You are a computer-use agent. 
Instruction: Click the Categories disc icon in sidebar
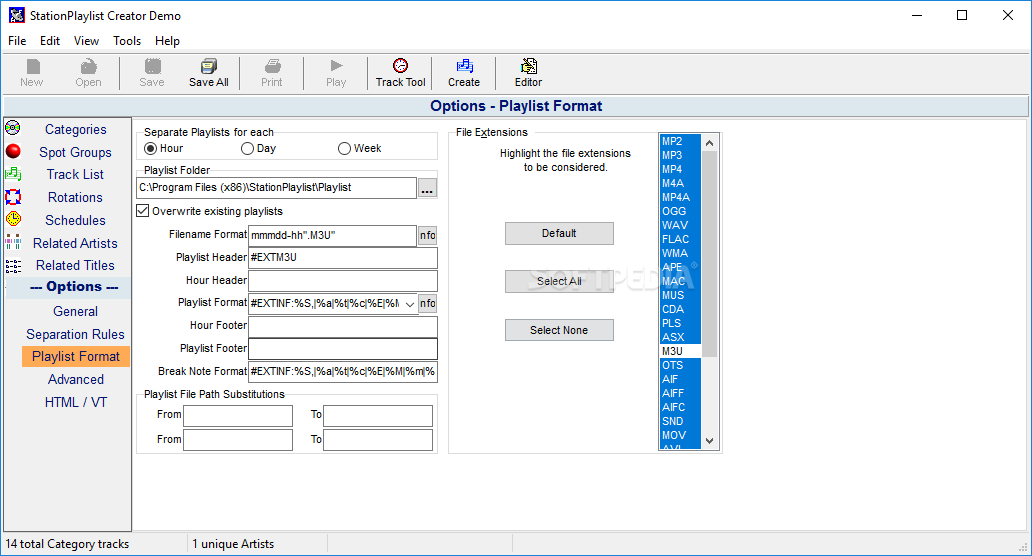coord(13,128)
